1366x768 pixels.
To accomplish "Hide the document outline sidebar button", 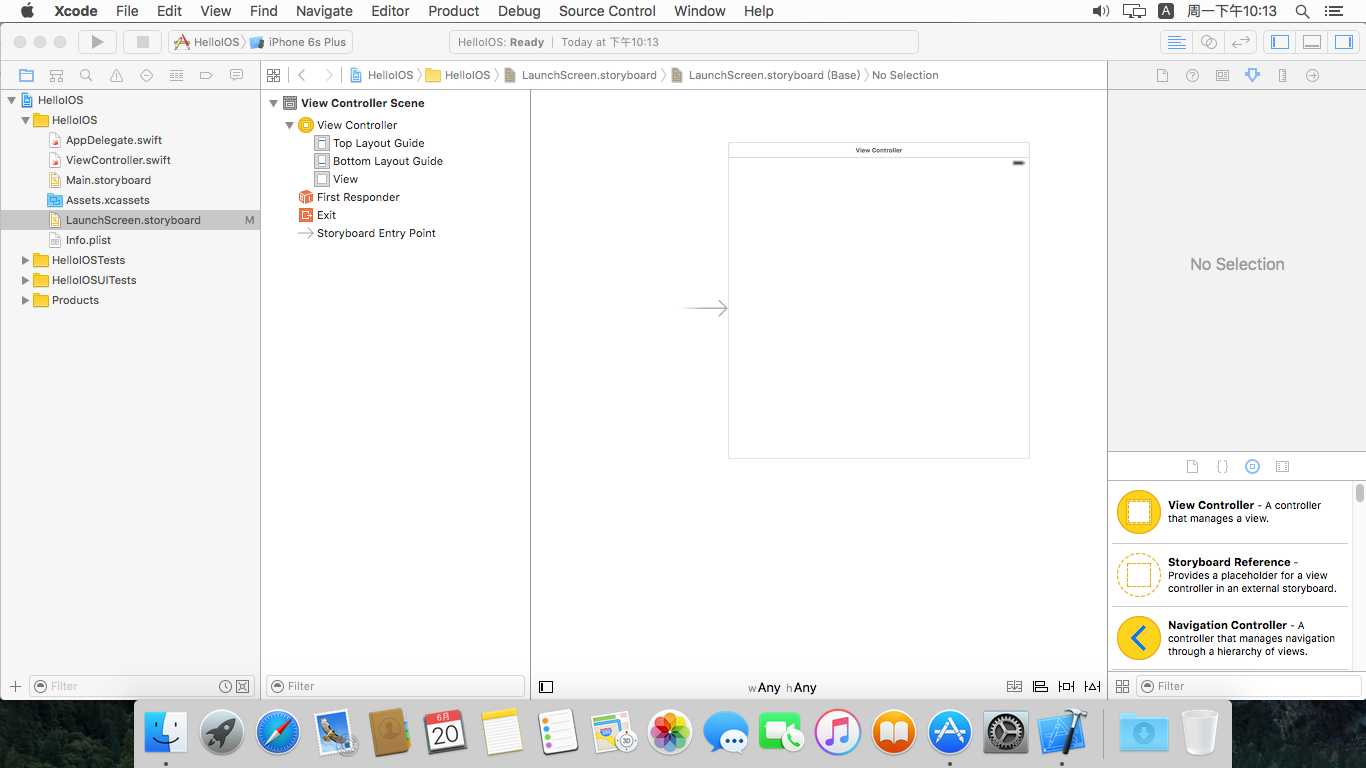I will click(546, 687).
